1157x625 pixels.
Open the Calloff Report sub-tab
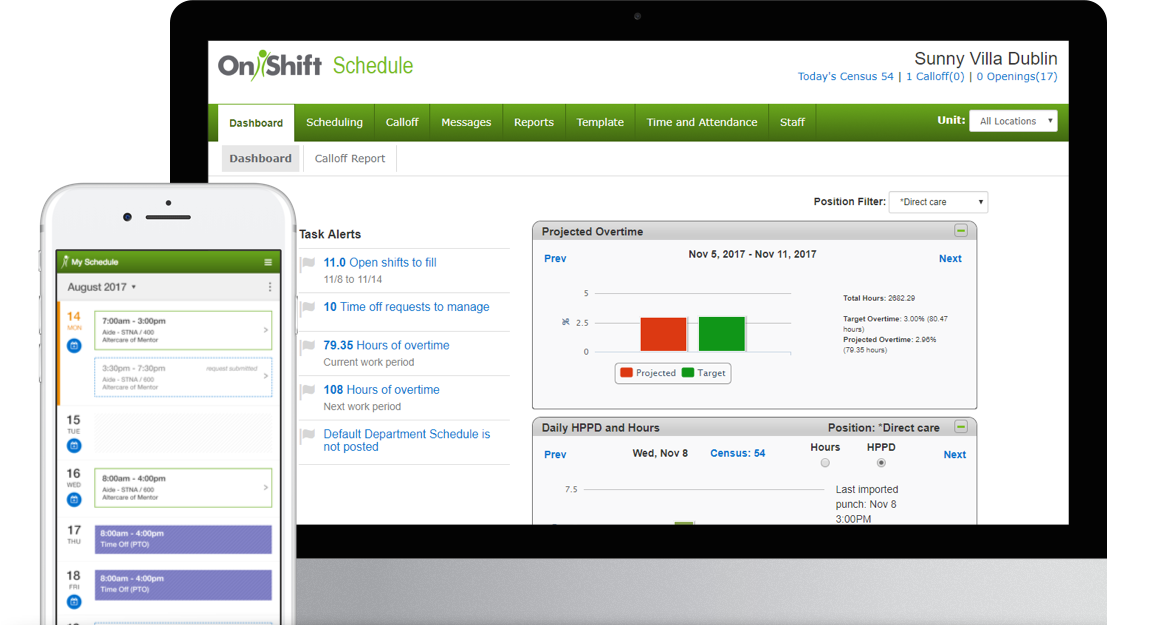point(349,158)
